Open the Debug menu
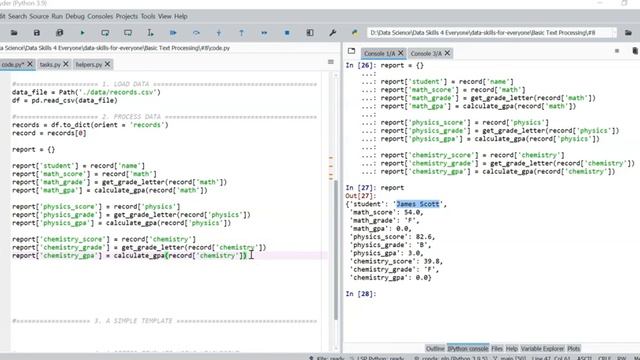The image size is (640, 360). click(75, 16)
